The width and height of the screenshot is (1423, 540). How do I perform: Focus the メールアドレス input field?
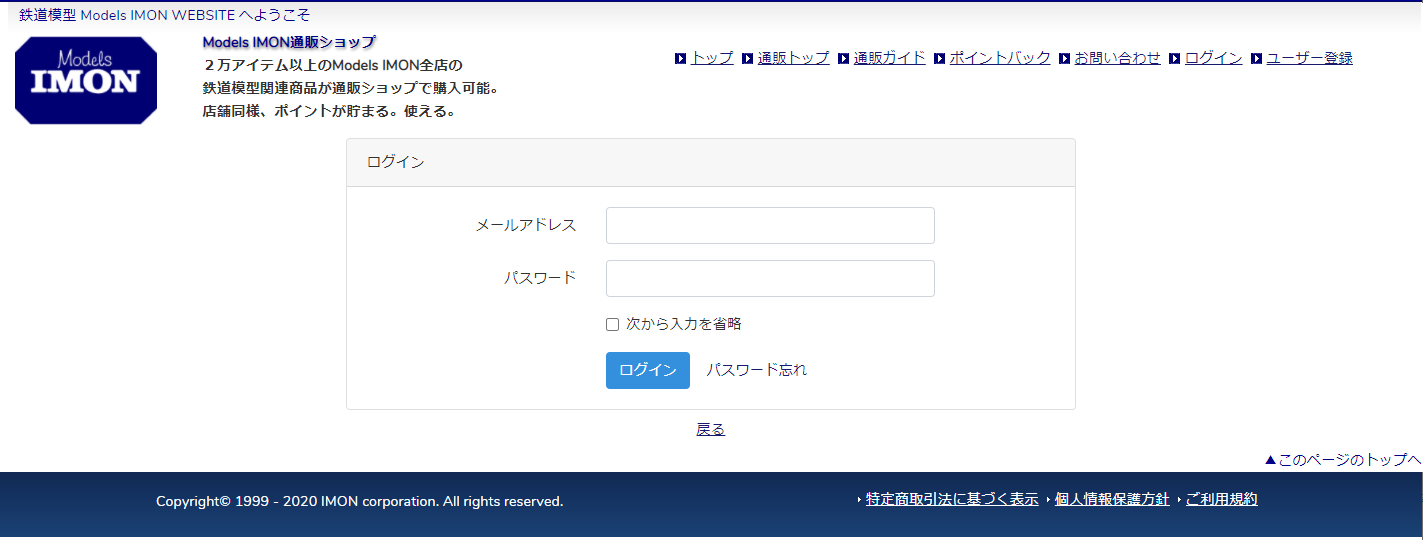coord(770,225)
